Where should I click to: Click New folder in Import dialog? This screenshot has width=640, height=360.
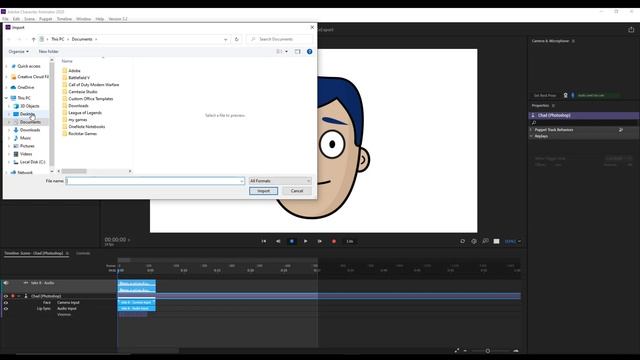49,51
